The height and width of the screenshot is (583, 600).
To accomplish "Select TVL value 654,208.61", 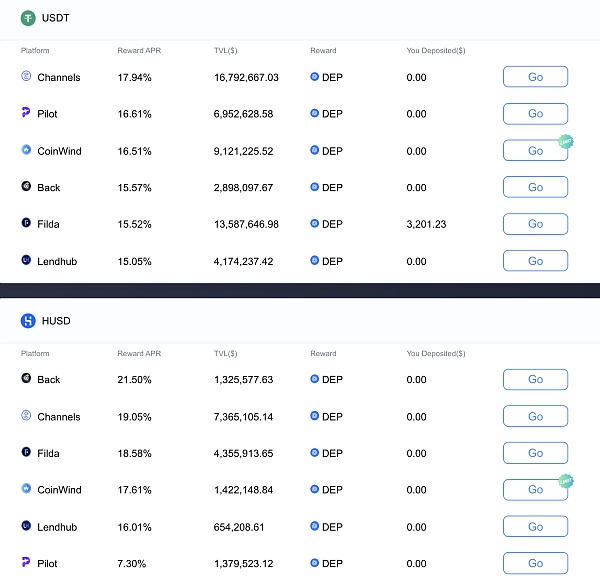I will click(239, 527).
